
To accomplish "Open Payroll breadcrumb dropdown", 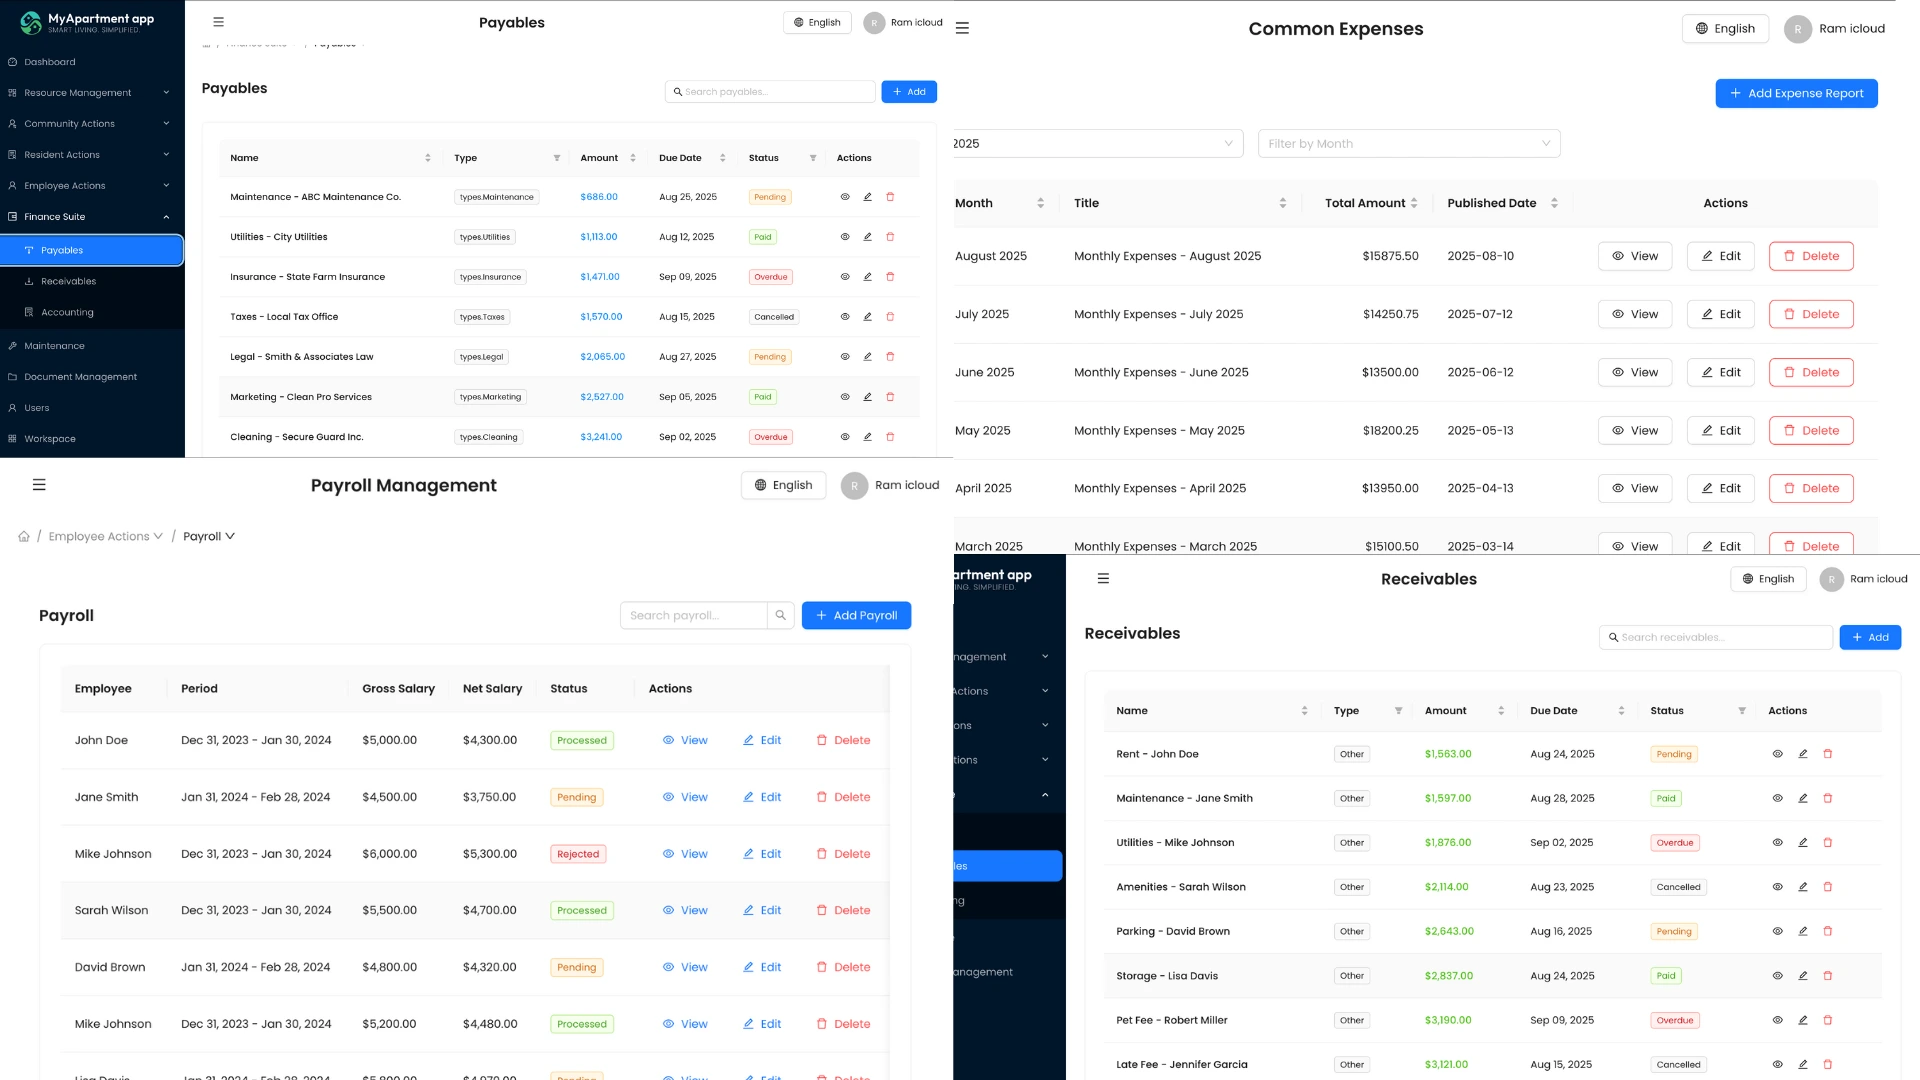I will [209, 537].
